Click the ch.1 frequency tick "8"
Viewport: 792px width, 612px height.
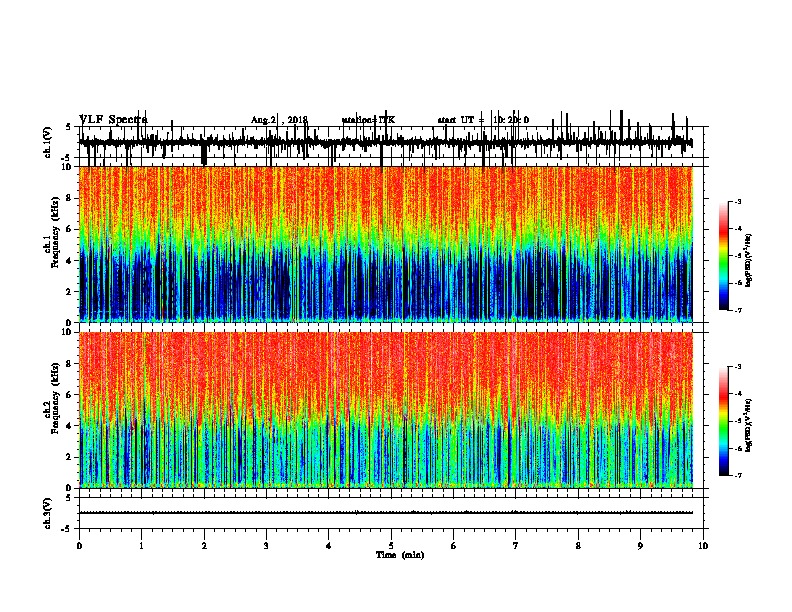tap(70, 198)
